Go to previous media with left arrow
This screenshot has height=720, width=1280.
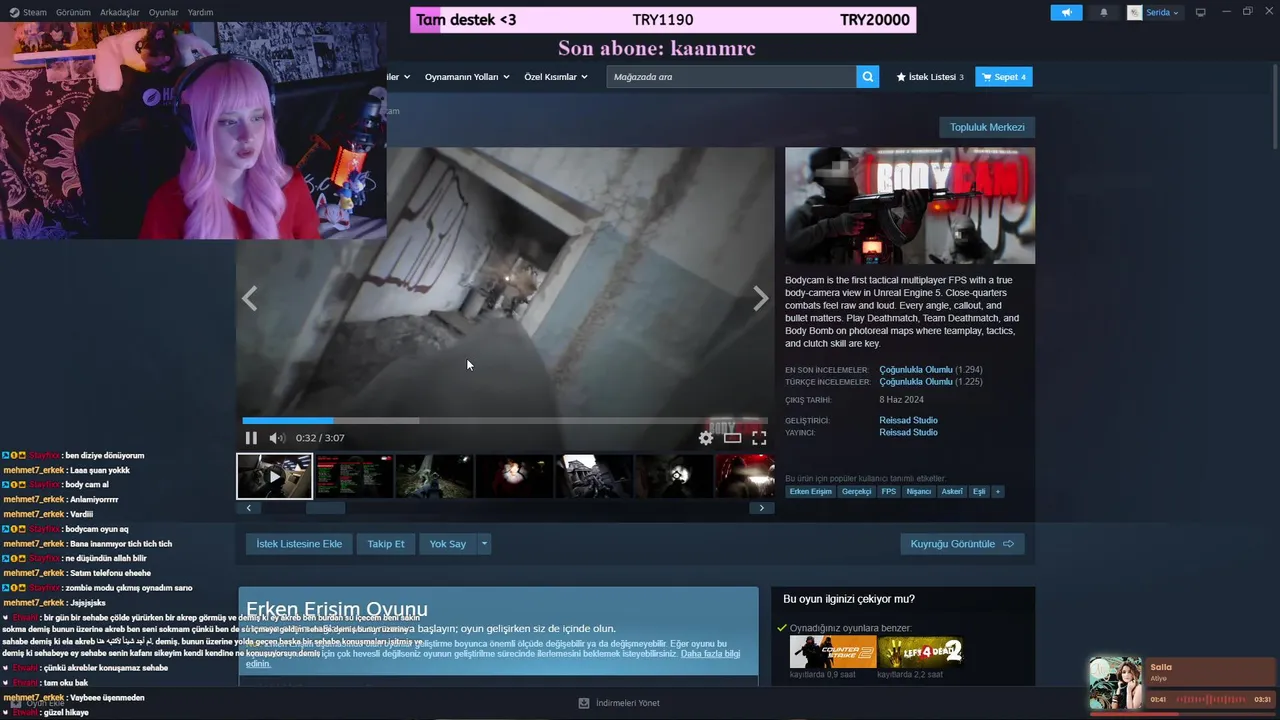click(250, 298)
